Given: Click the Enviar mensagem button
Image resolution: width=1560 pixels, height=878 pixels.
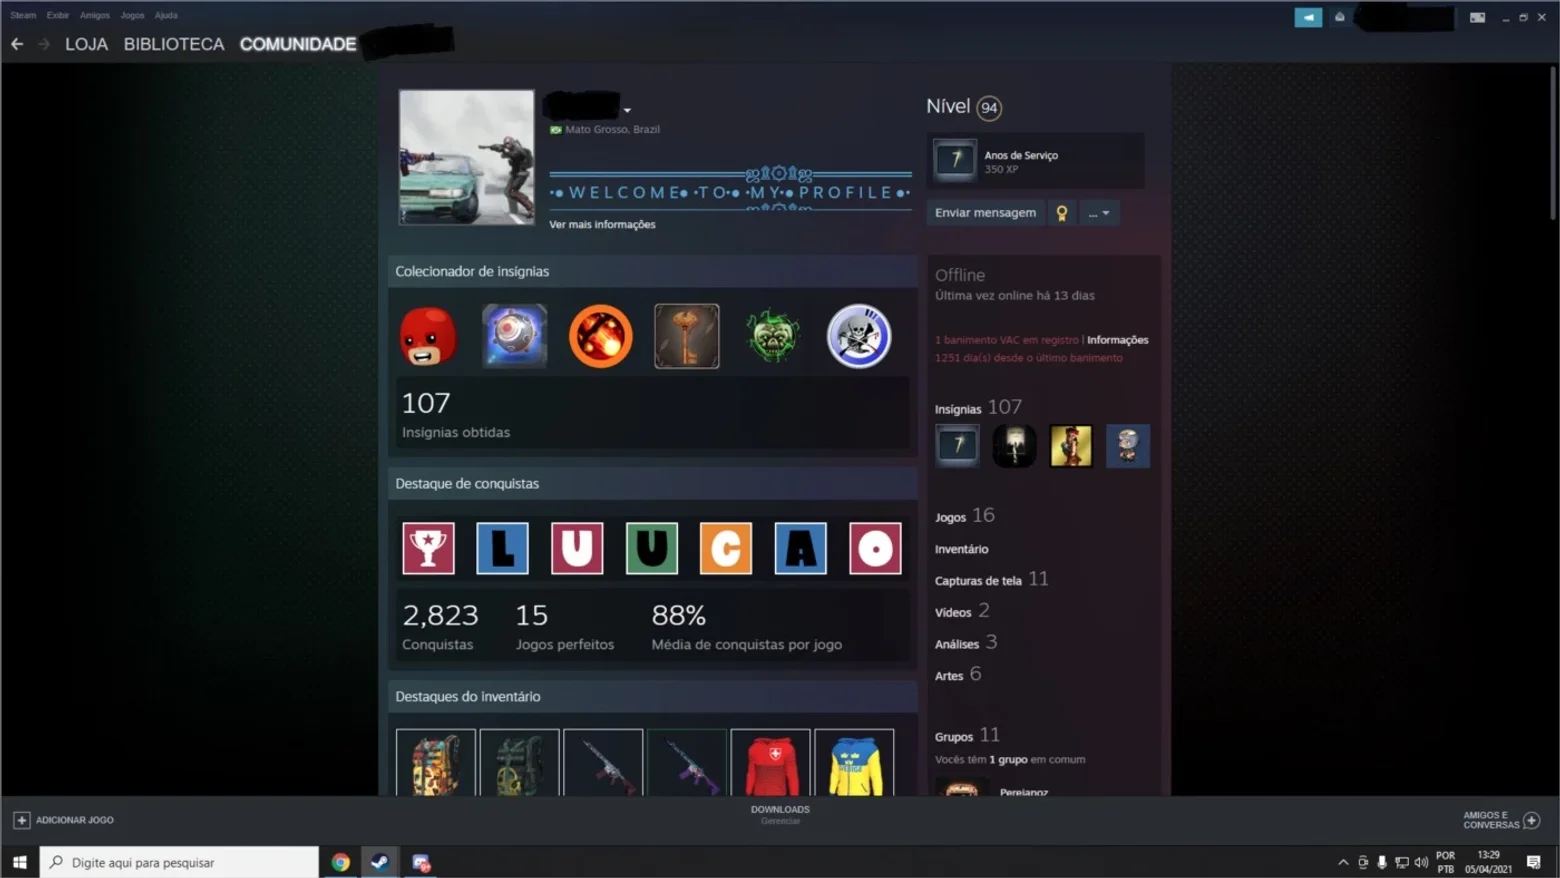Looking at the screenshot, I should coord(986,213).
